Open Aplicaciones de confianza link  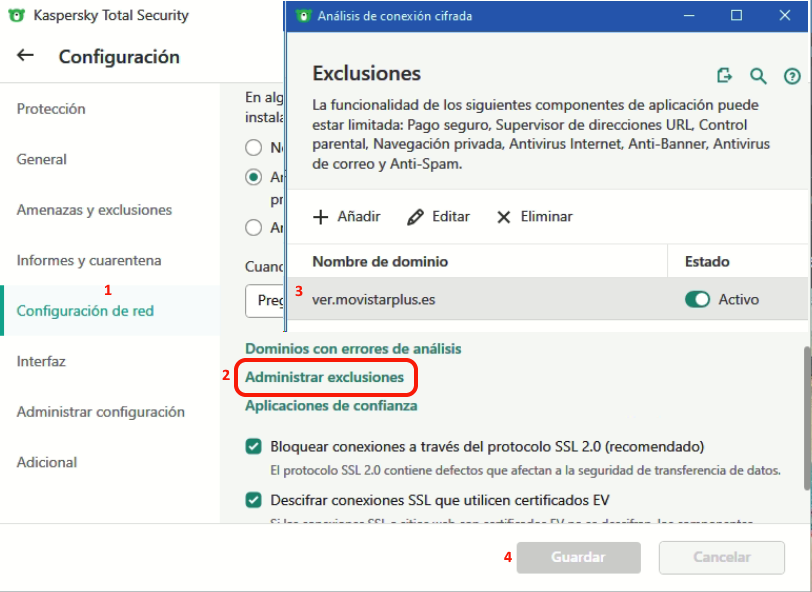(x=331, y=405)
